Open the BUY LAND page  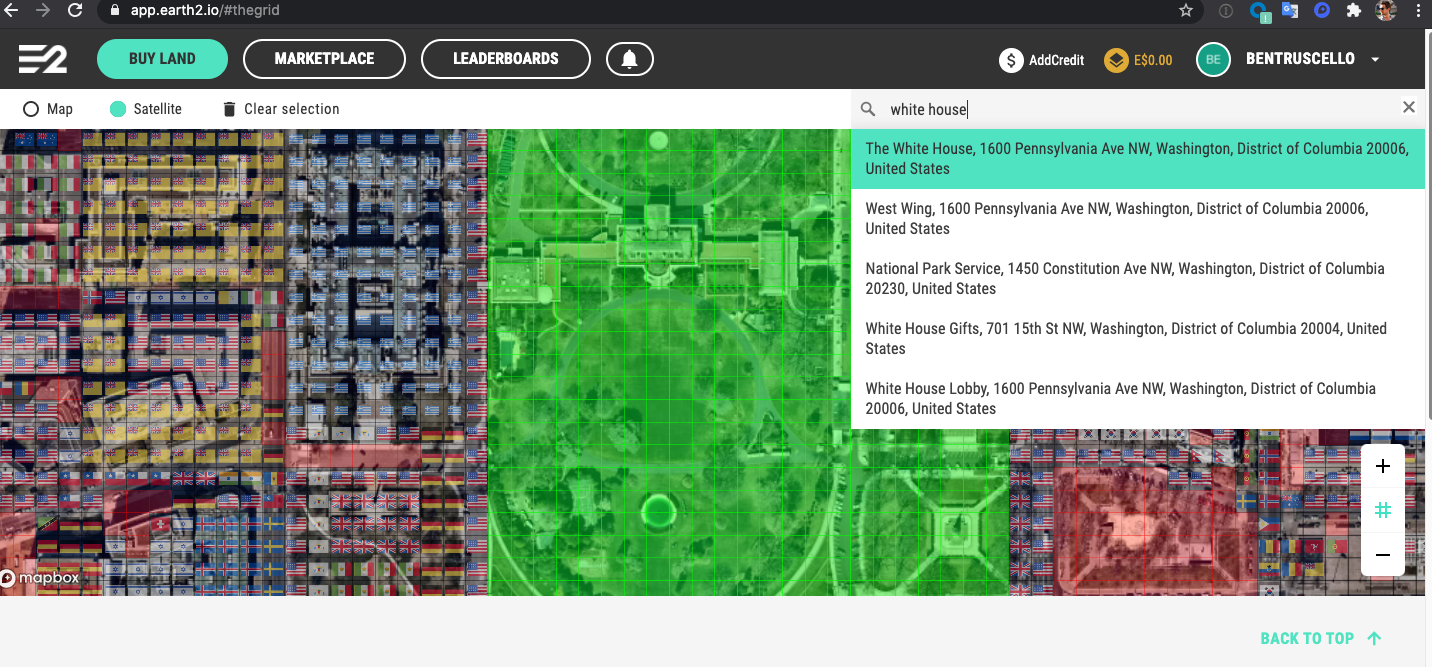(x=162, y=59)
